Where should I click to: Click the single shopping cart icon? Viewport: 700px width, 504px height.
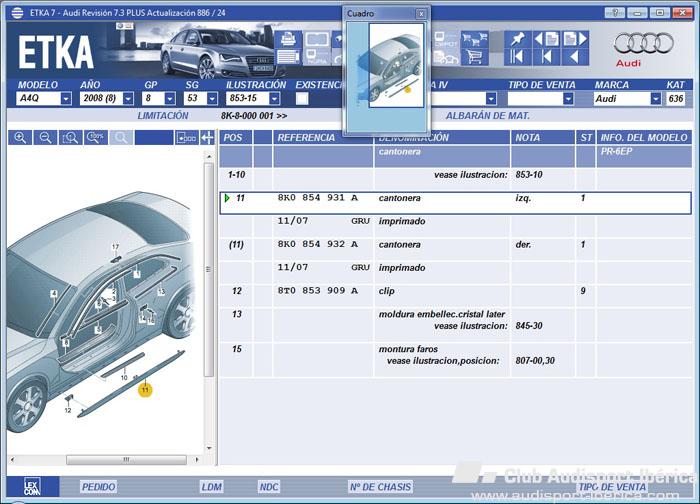tap(474, 57)
